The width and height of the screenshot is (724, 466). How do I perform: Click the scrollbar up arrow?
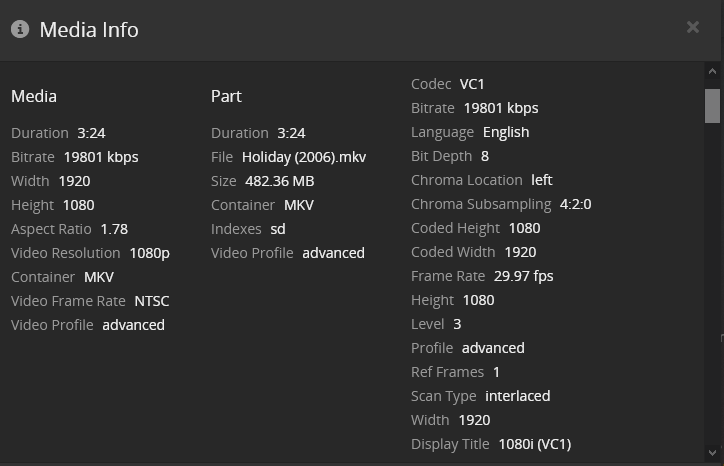[x=712, y=72]
